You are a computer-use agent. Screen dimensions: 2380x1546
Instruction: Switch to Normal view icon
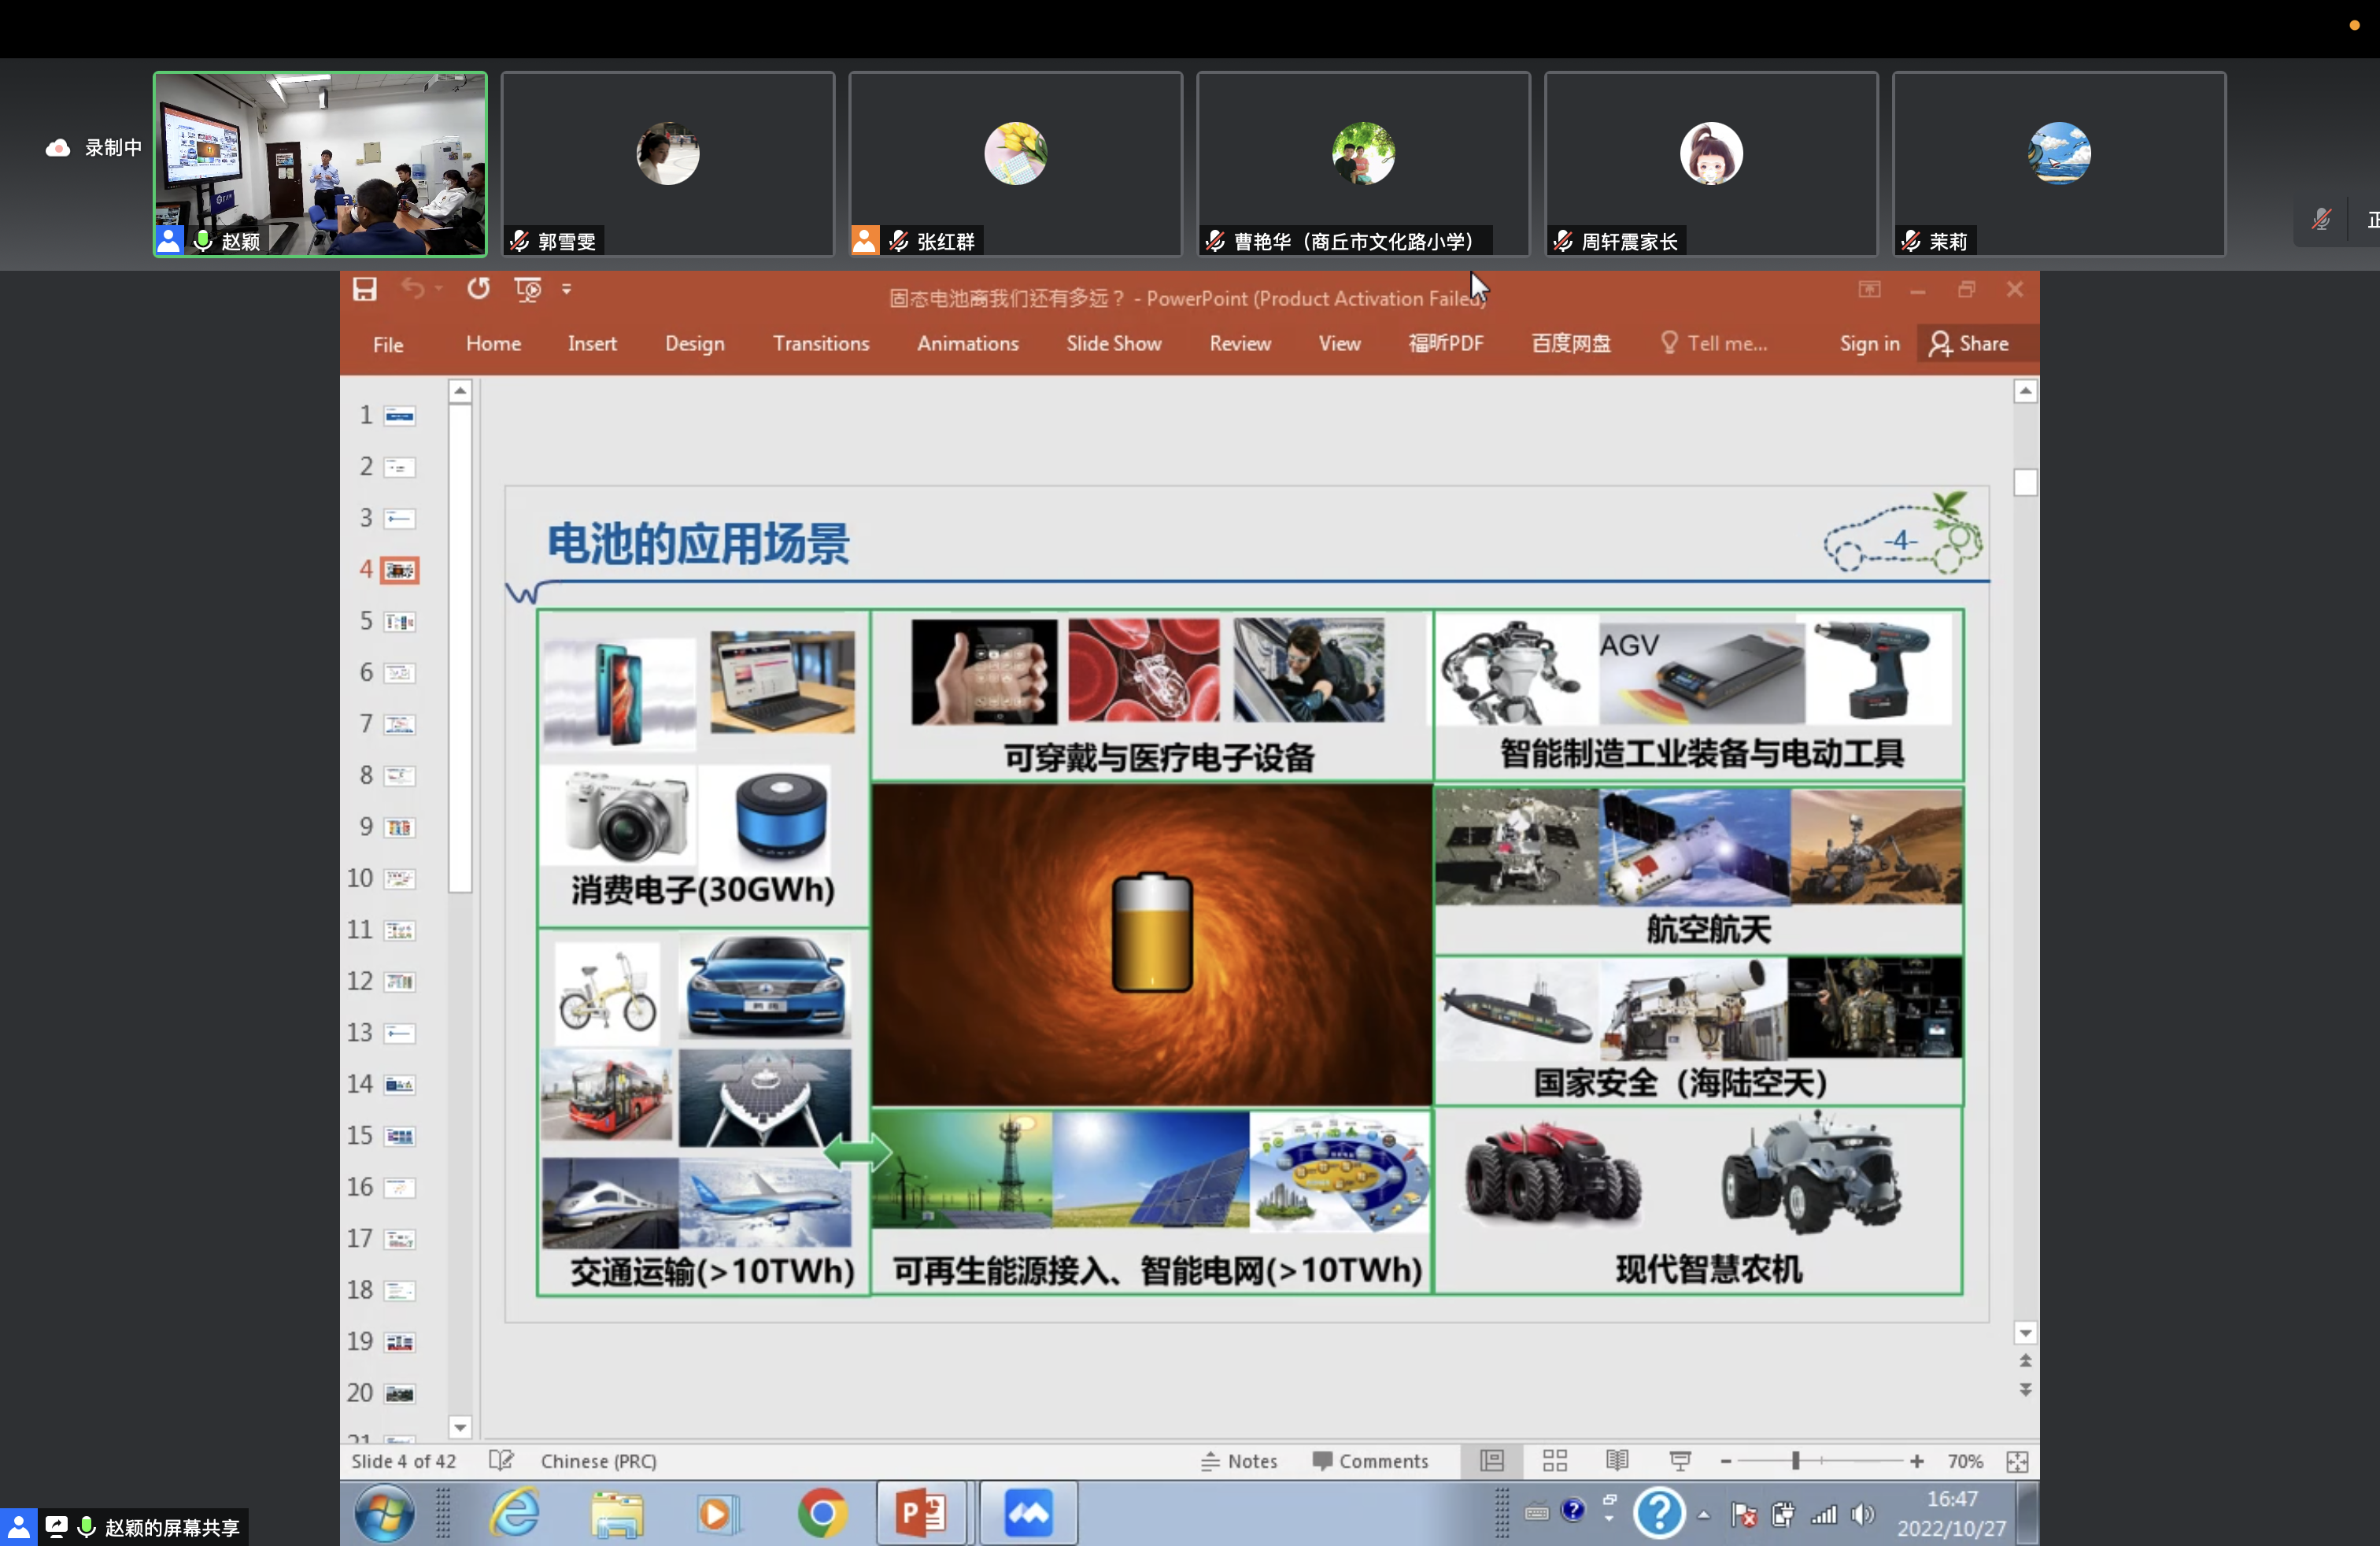pyautogui.click(x=1492, y=1461)
